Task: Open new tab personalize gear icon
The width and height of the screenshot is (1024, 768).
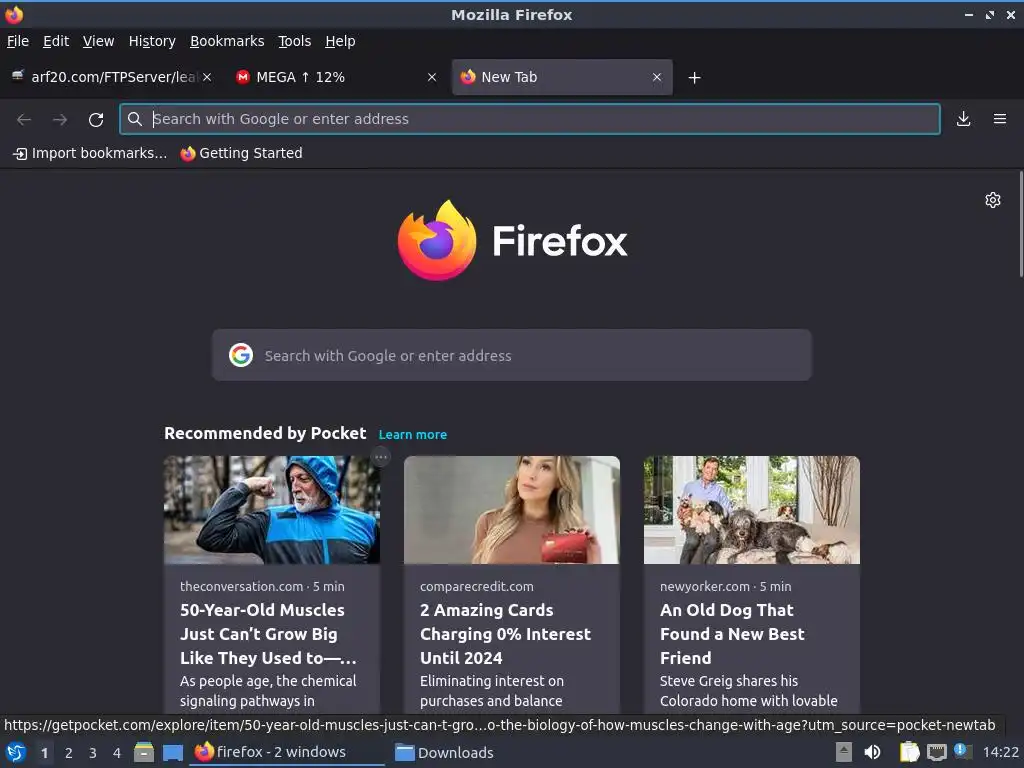Action: (993, 200)
